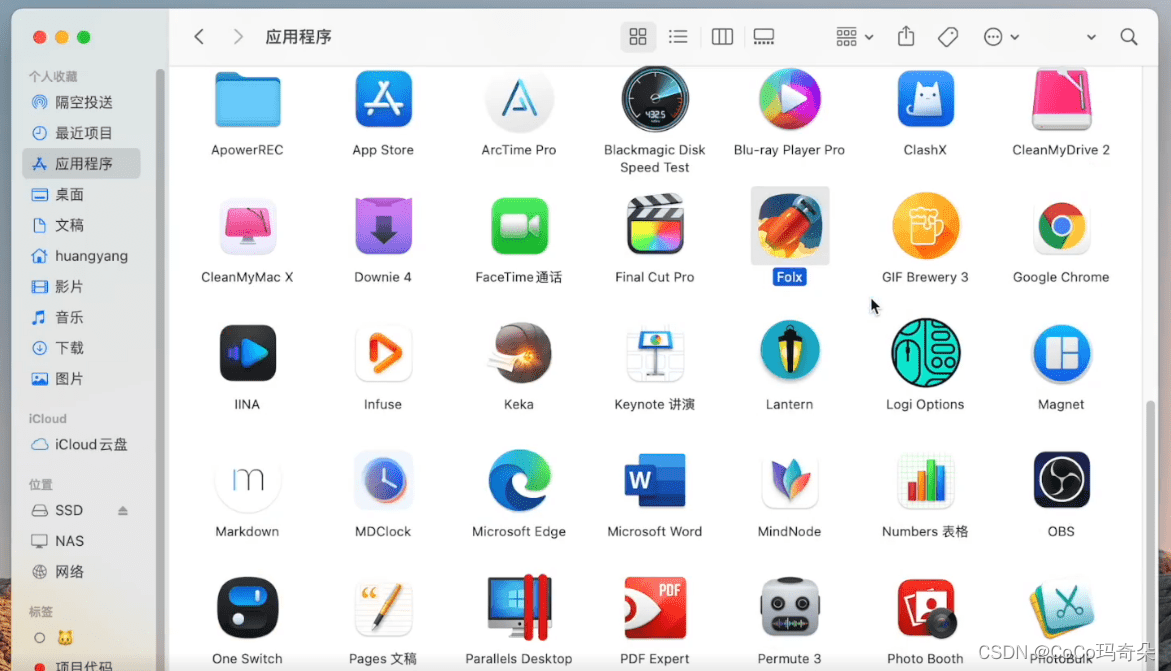
Task: Go back with the left chevron
Action: [x=199, y=37]
